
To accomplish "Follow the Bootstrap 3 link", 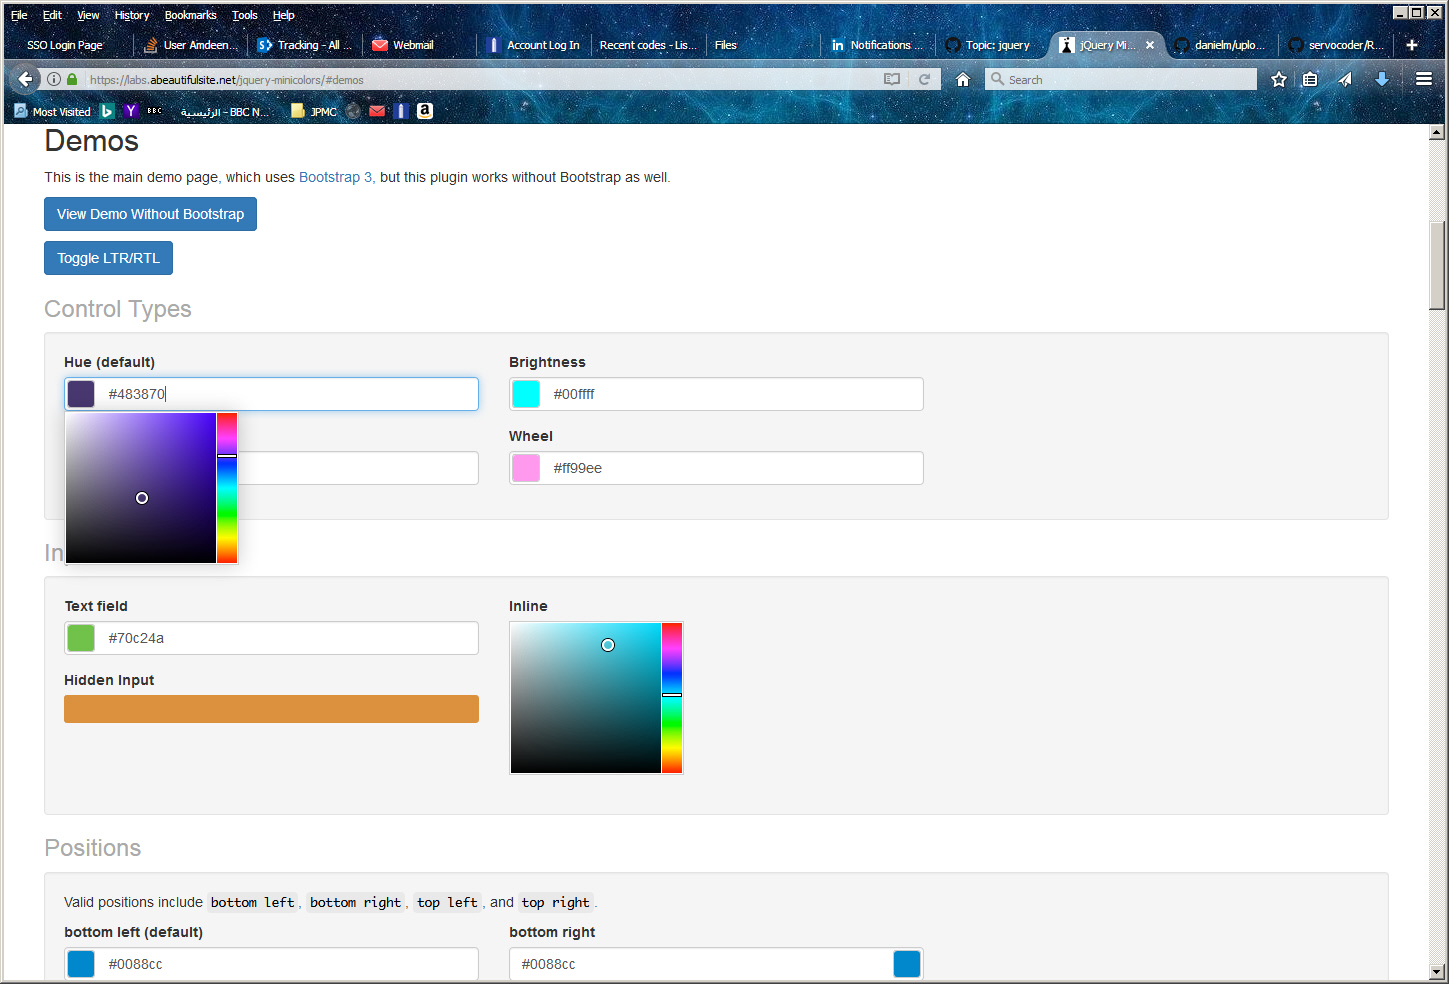I will point(335,177).
